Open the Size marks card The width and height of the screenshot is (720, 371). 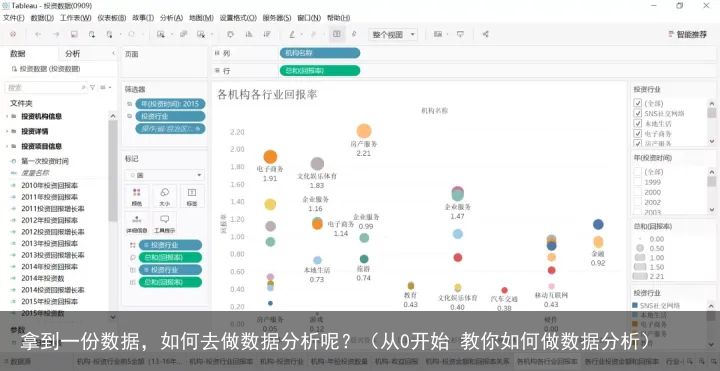point(164,196)
